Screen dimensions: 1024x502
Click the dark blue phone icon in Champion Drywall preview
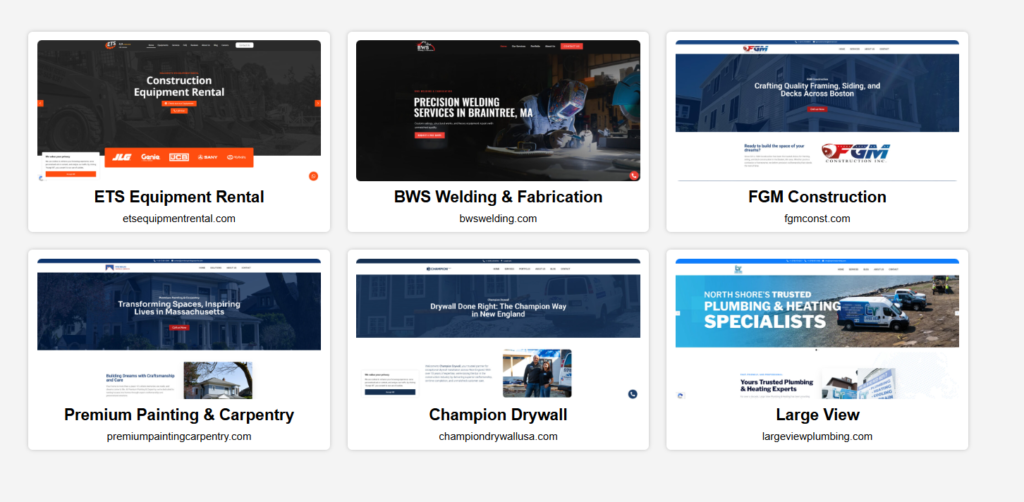coord(632,394)
